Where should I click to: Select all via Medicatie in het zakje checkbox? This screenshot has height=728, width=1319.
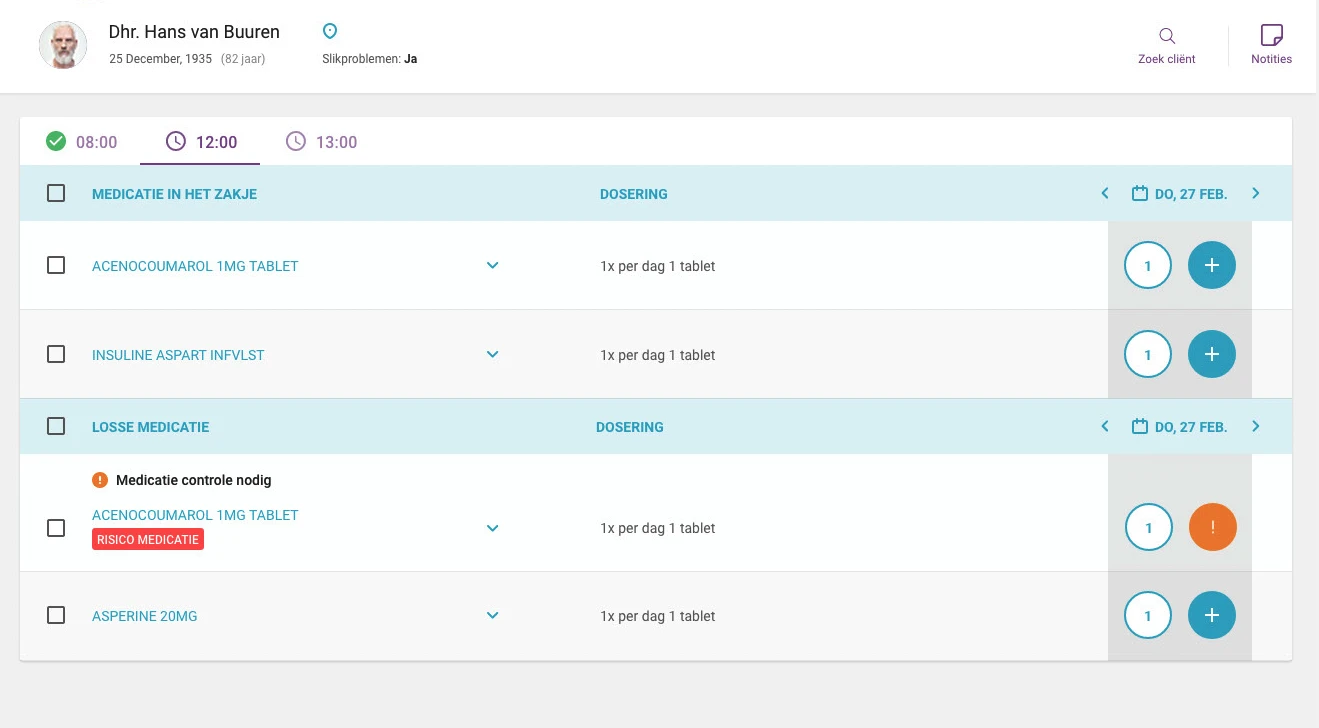point(56,193)
